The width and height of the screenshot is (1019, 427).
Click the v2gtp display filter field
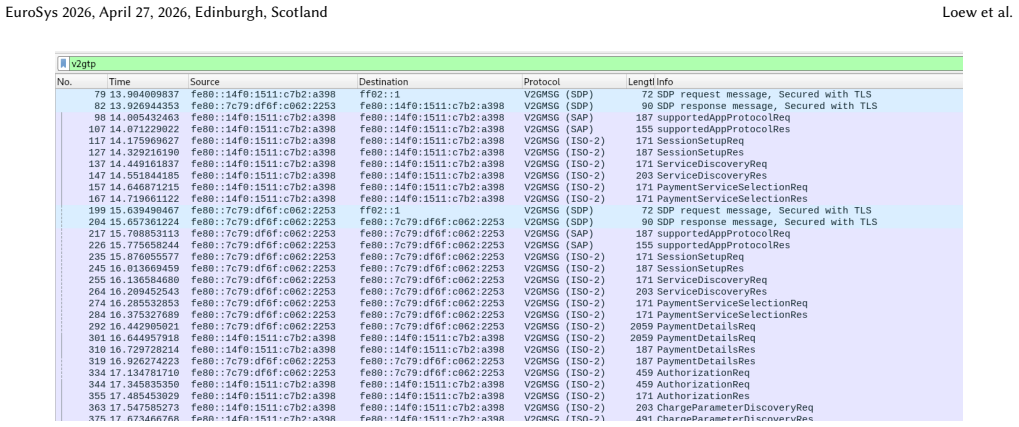point(515,64)
